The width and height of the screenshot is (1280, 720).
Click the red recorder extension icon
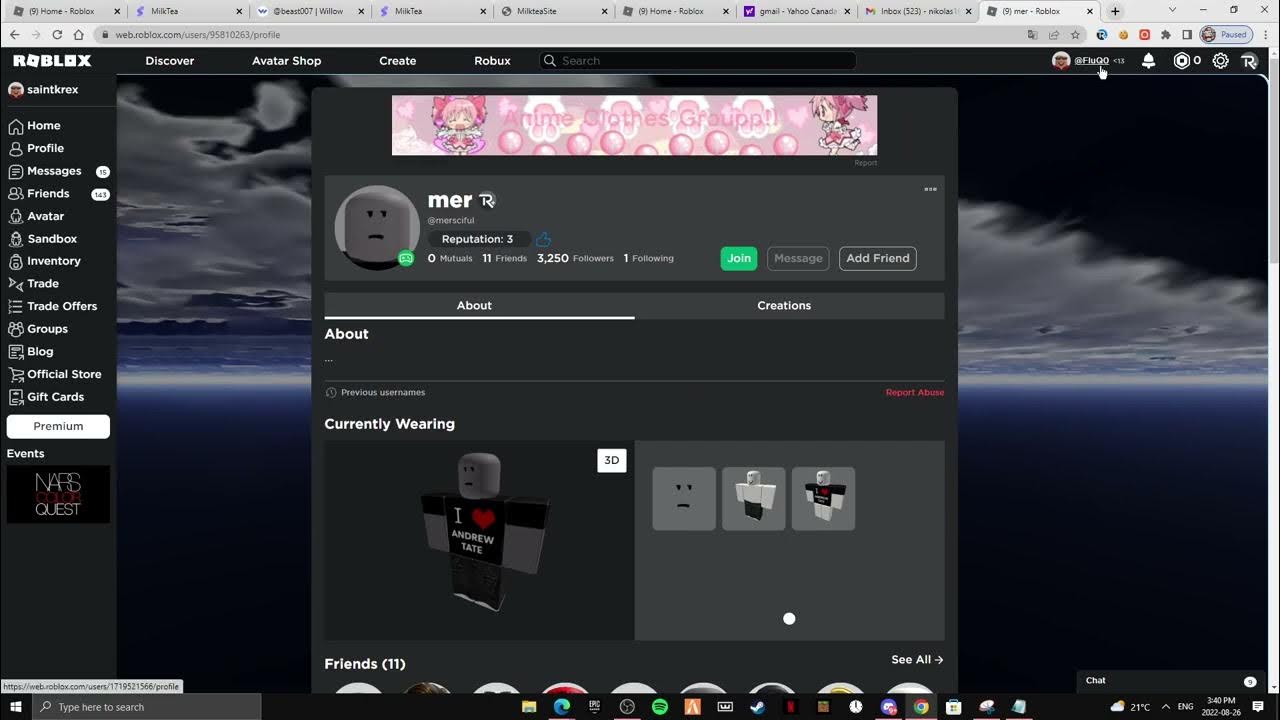1145,35
